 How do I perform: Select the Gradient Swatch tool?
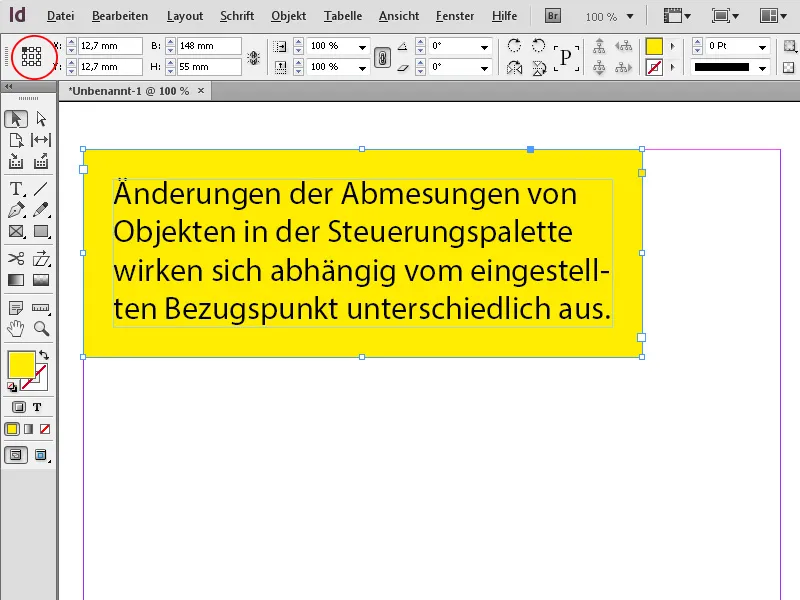(x=16, y=280)
